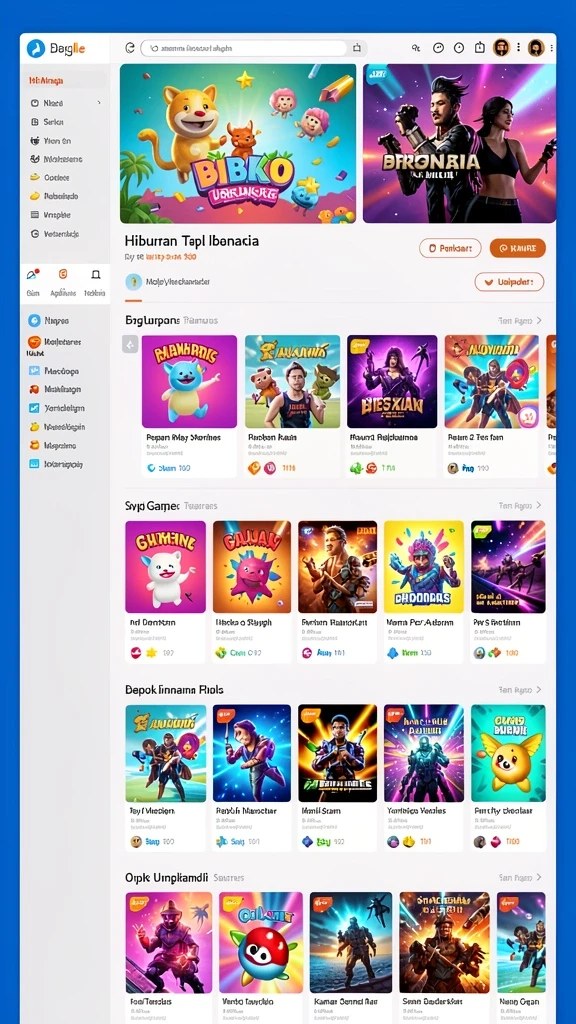Viewport: 576px width, 1024px height.
Task: Click the orange badge icon under man-in-tank-top card
Action: point(254,468)
